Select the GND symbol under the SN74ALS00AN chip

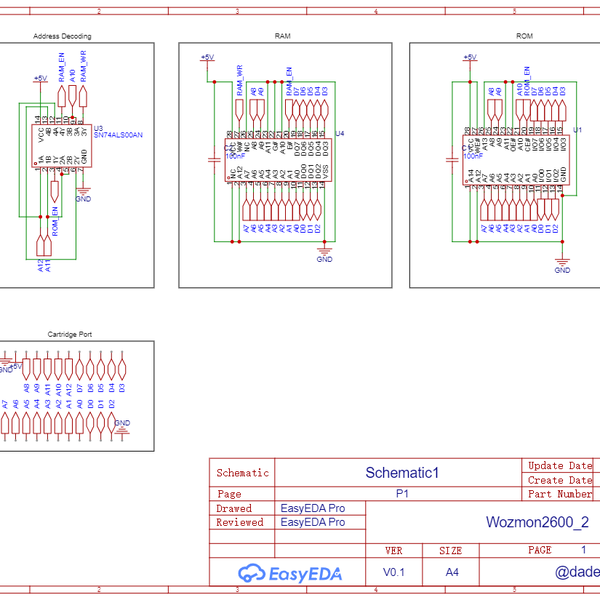click(x=83, y=195)
